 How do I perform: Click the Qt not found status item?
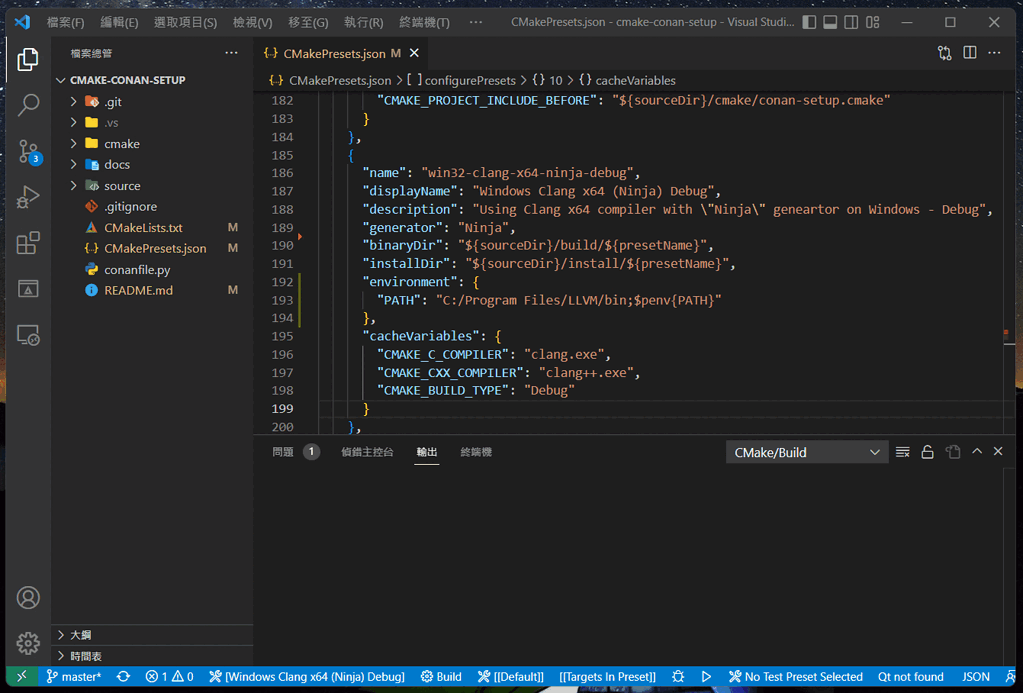point(910,676)
